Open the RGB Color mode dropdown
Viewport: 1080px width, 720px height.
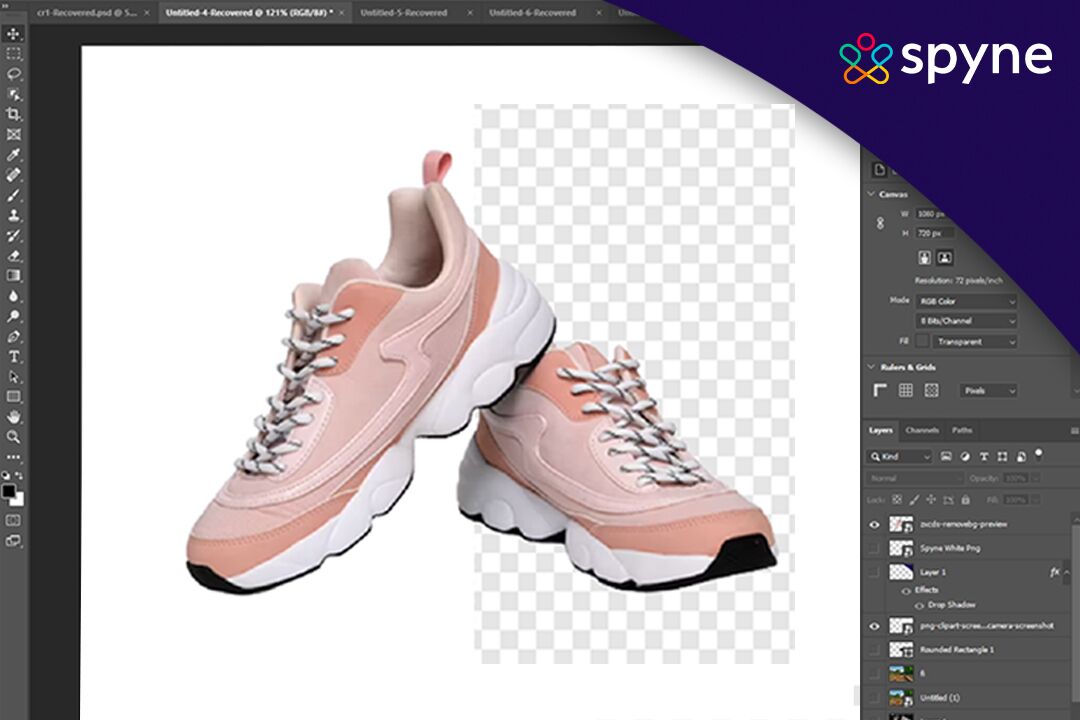[967, 301]
